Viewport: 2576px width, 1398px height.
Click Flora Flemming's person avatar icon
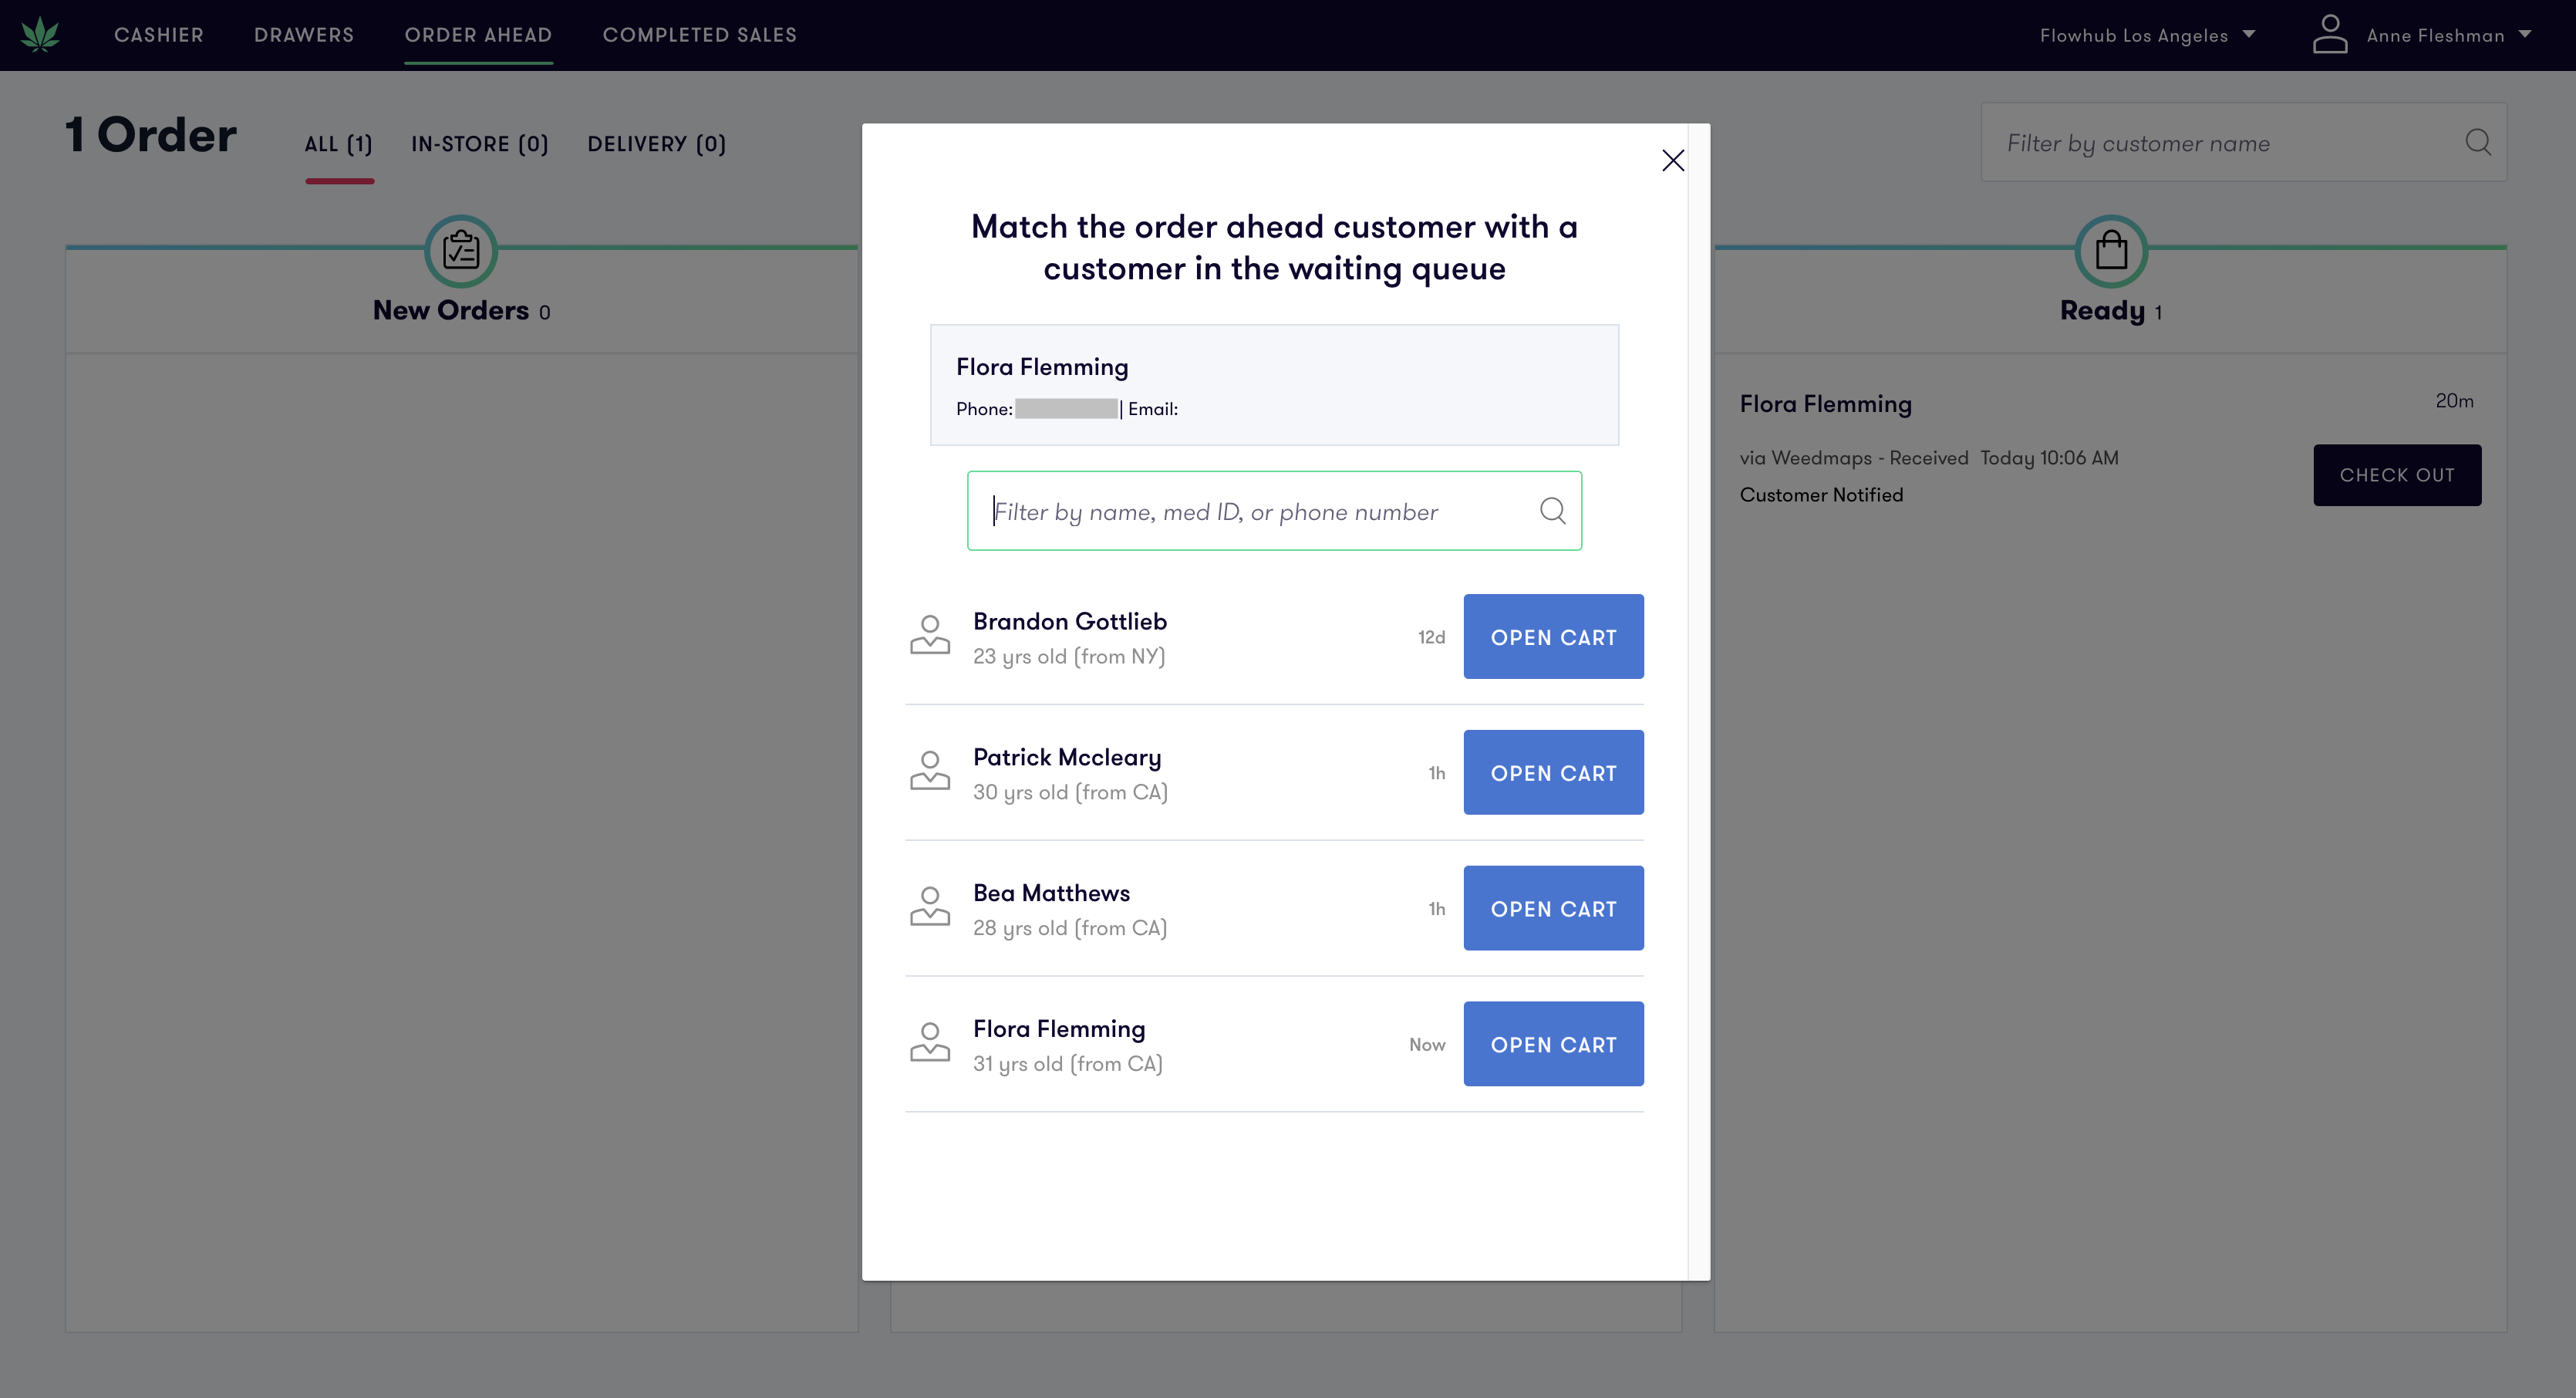929,1043
